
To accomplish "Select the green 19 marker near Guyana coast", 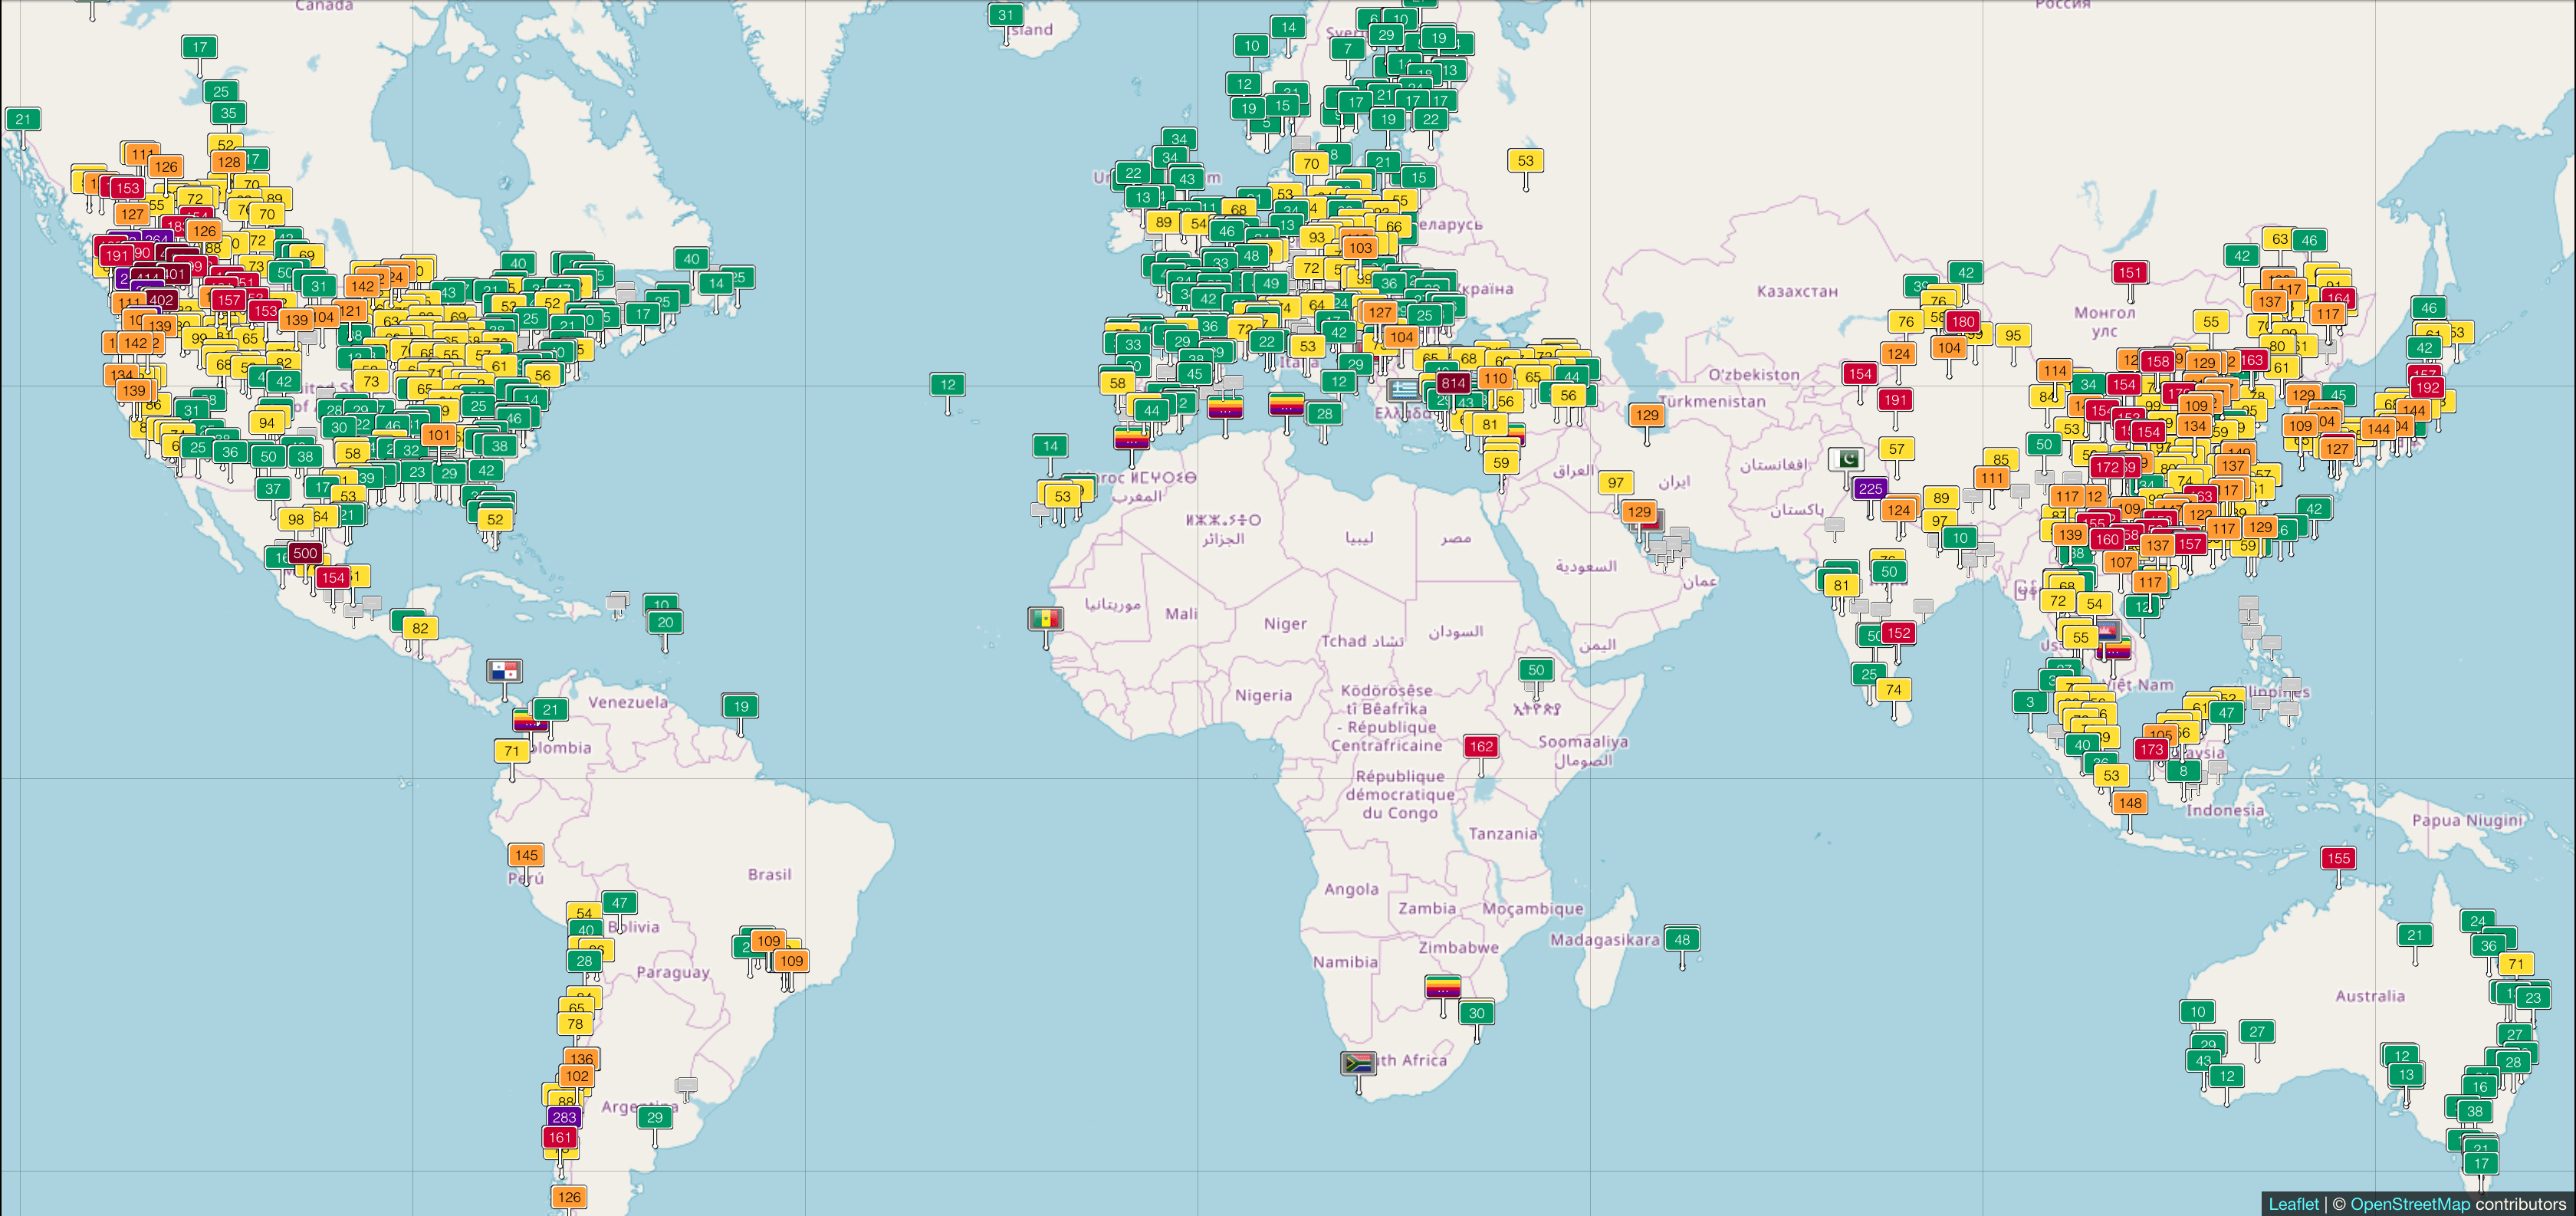I will coord(740,706).
